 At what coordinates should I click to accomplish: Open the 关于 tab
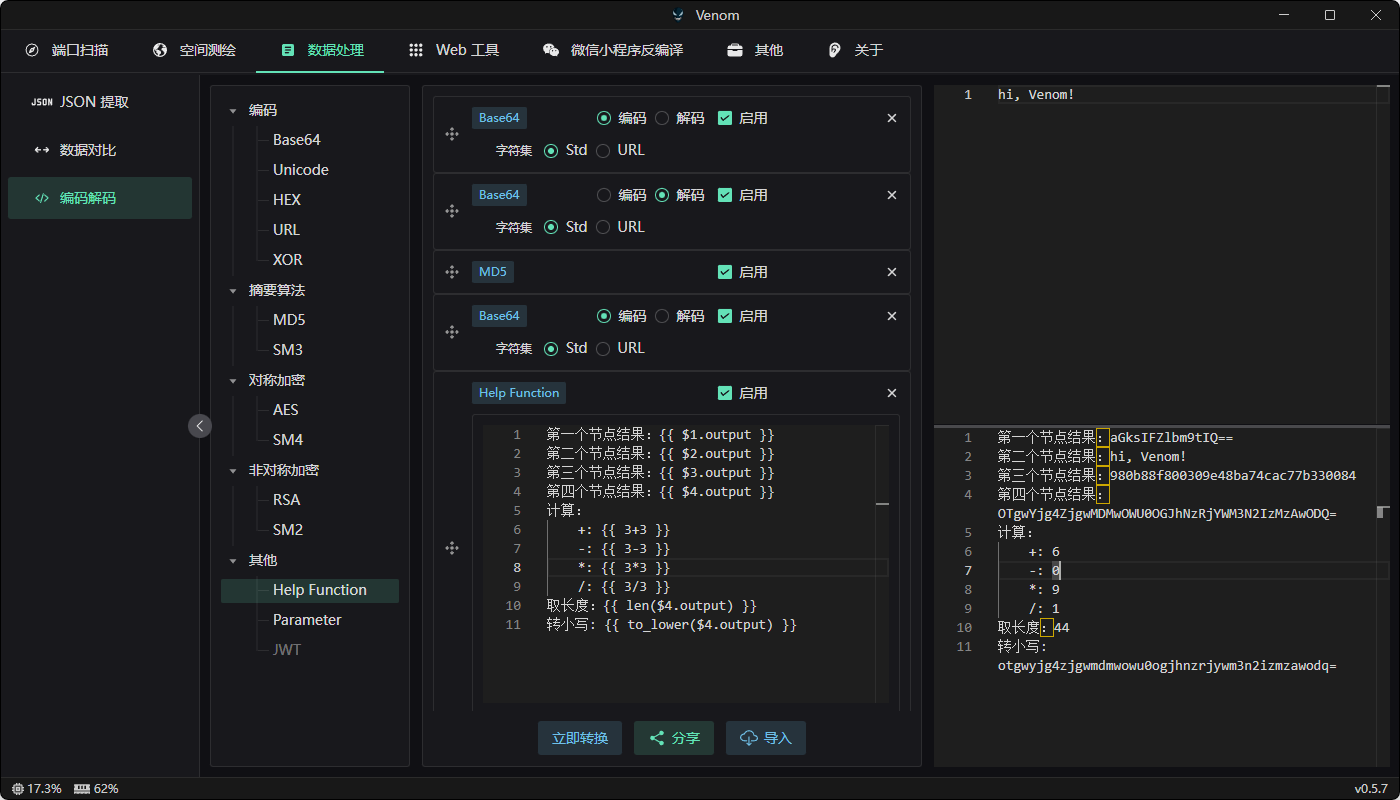(853, 50)
